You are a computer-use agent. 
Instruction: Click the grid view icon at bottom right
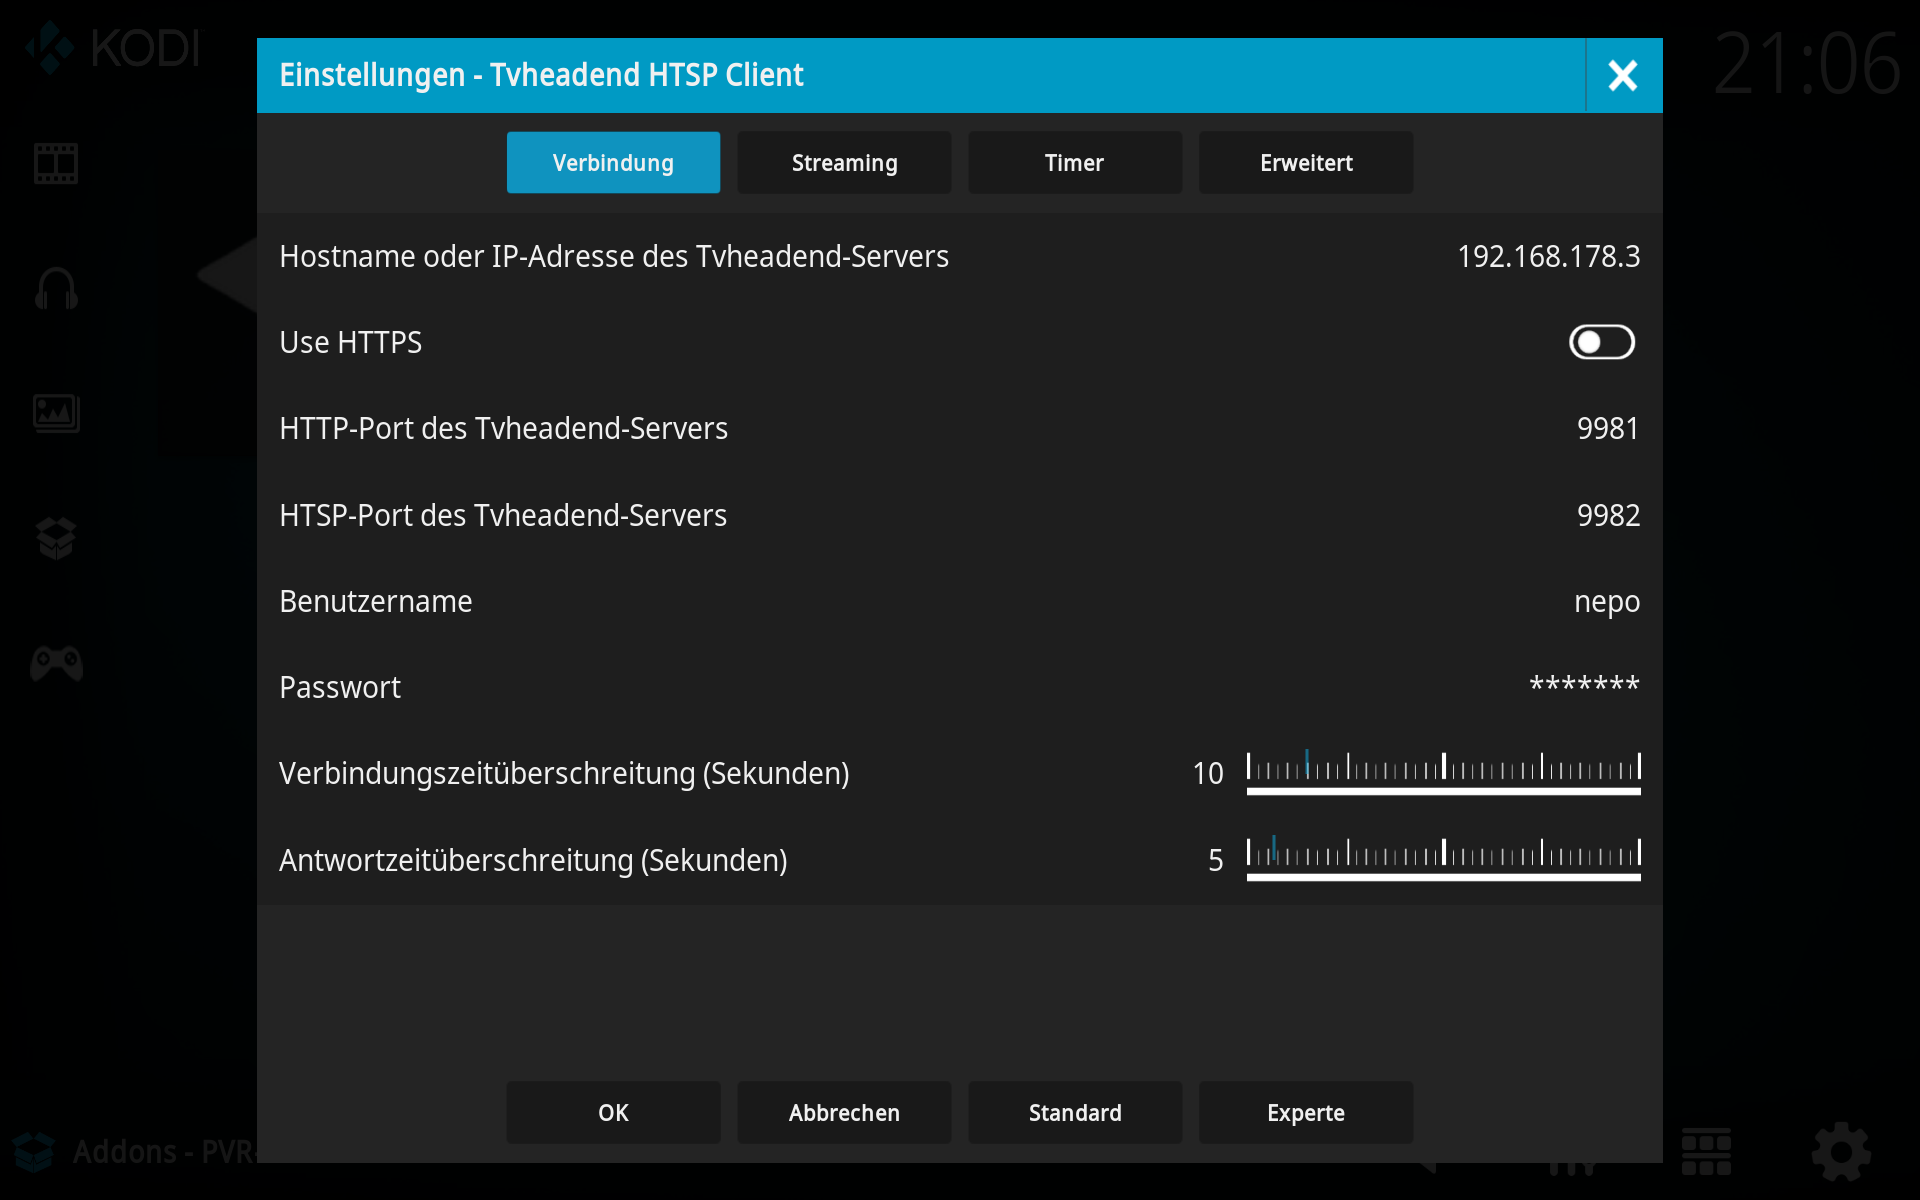click(x=1706, y=1152)
